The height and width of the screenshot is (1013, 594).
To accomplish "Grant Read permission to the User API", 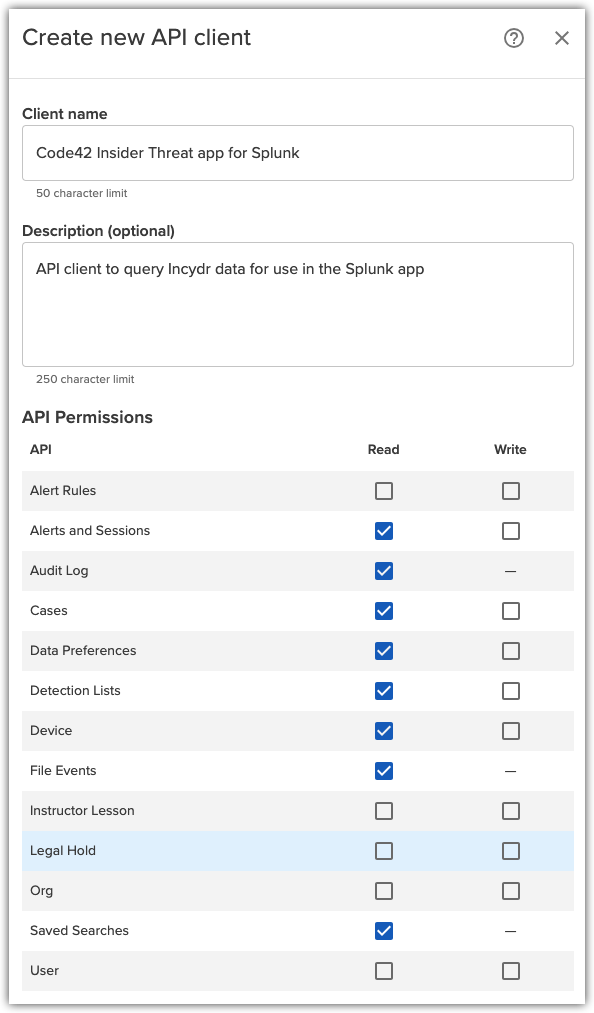I will [x=383, y=970].
